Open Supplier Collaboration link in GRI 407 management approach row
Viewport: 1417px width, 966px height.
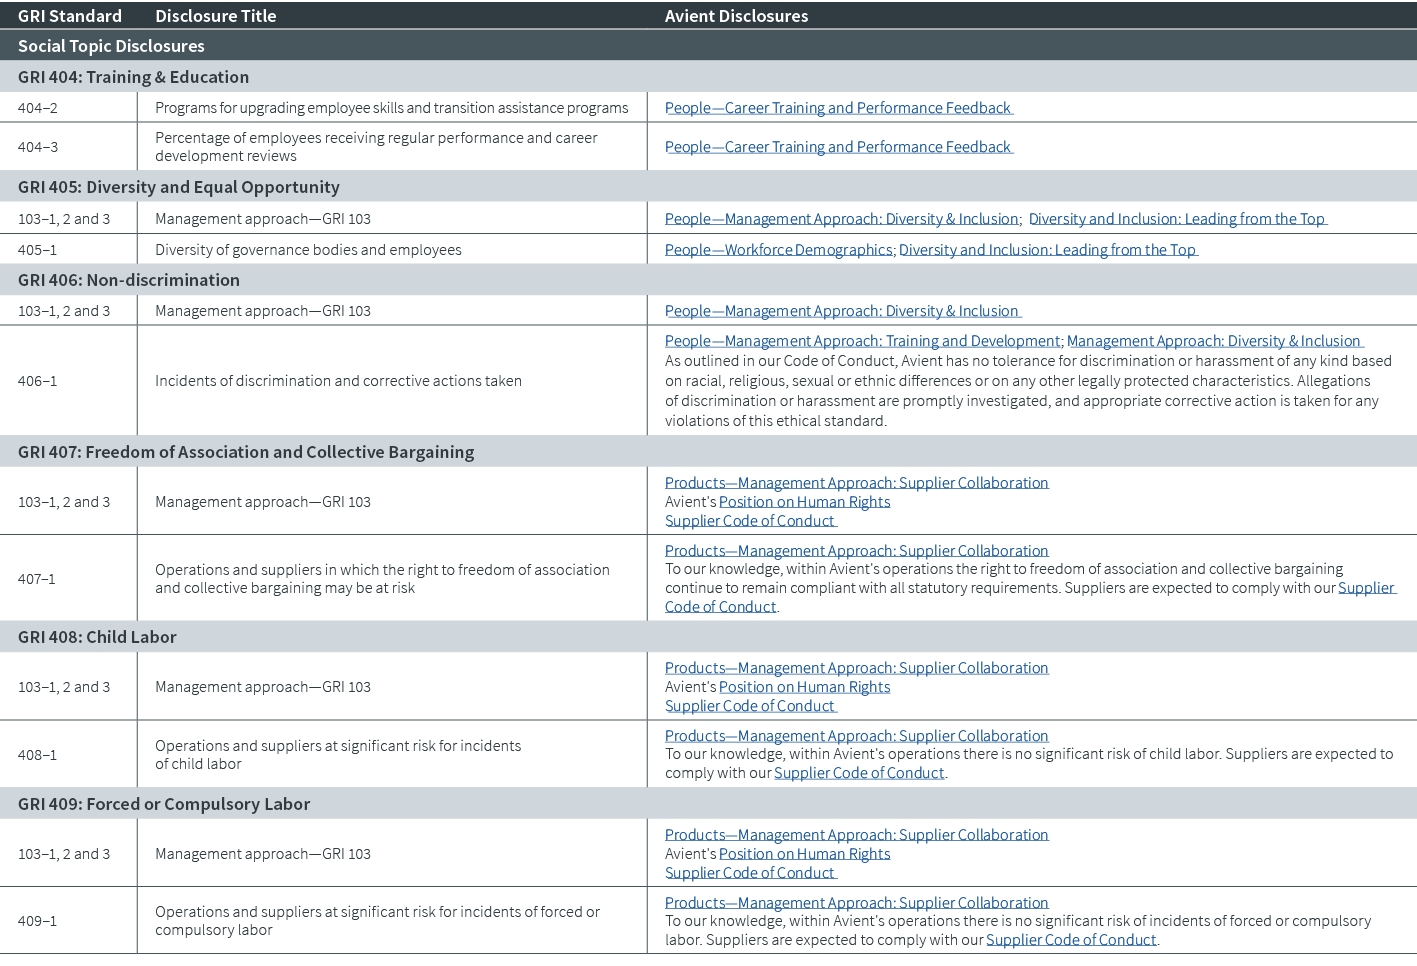pos(856,483)
